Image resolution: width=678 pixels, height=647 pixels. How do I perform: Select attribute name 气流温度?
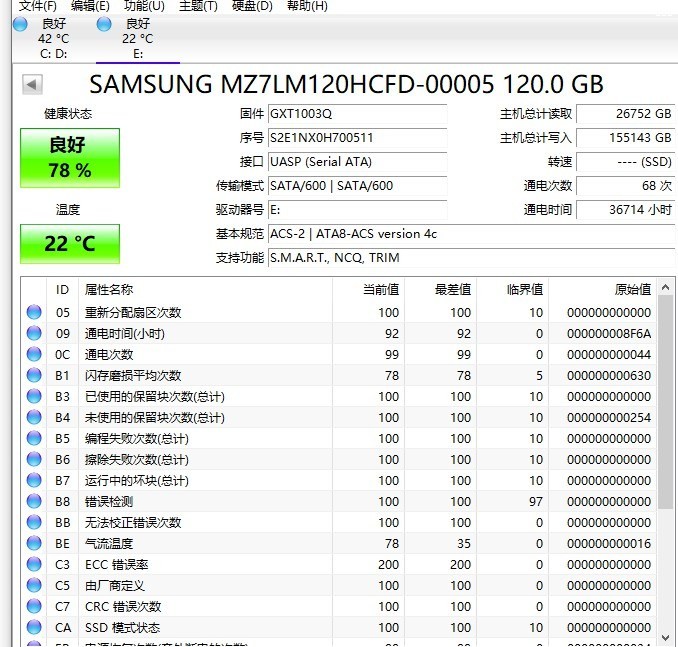point(109,543)
